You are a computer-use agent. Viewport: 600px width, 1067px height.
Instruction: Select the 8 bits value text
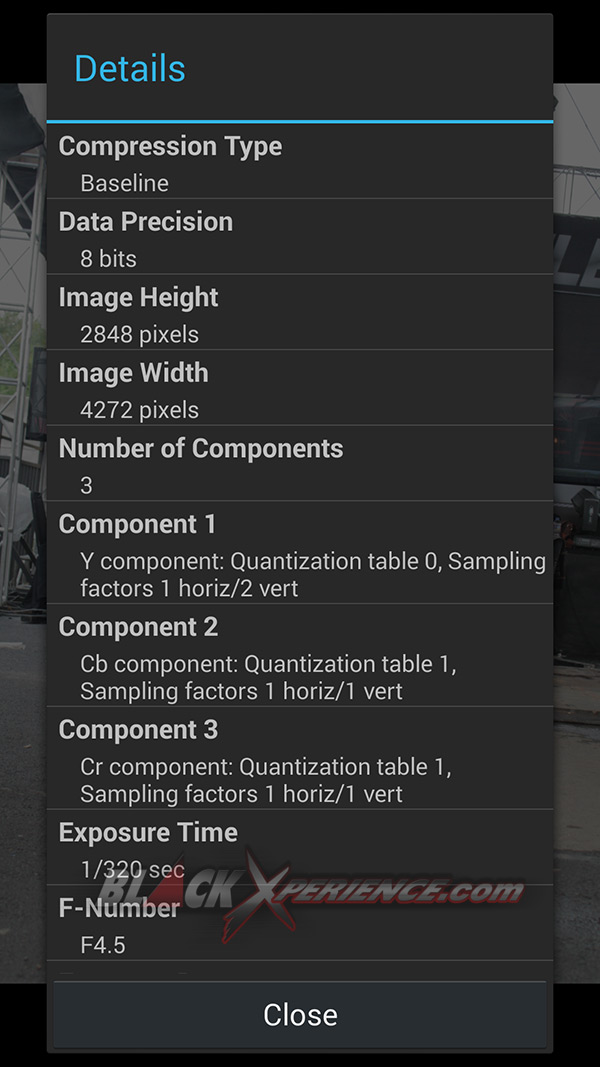pos(108,258)
